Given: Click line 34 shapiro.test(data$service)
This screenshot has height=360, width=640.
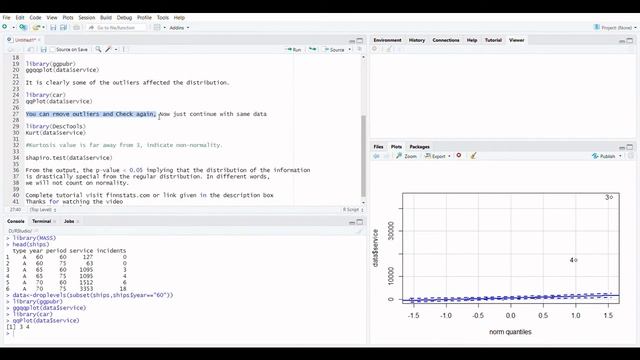Looking at the screenshot, I should tap(69, 158).
